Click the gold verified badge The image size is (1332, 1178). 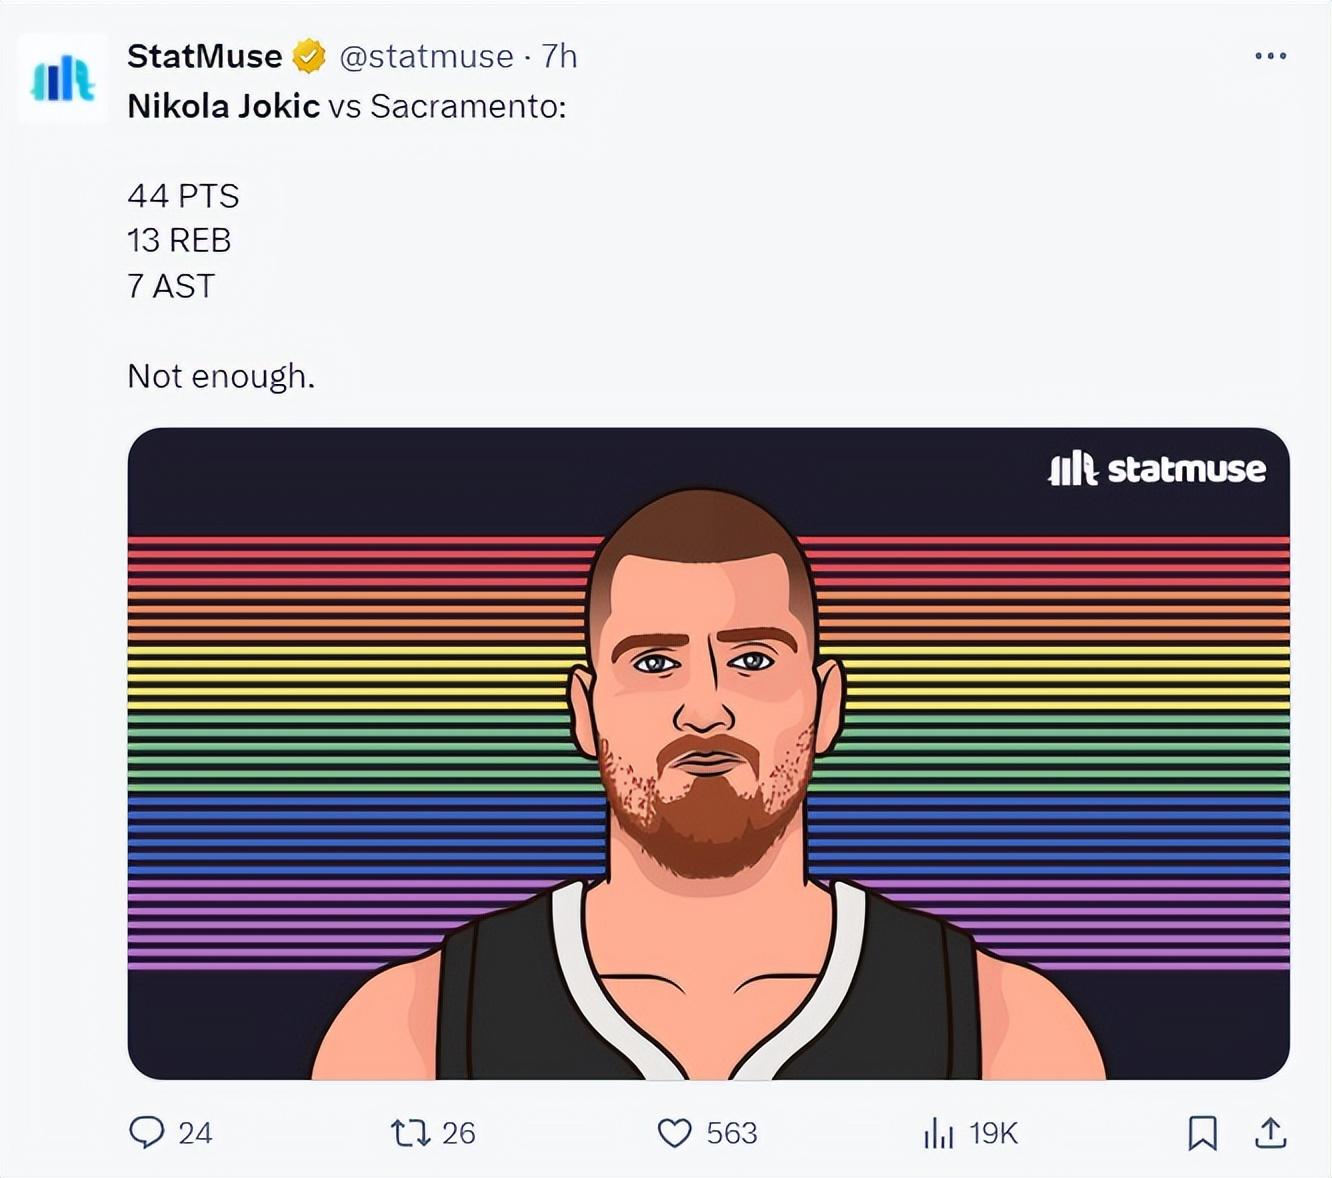(309, 57)
